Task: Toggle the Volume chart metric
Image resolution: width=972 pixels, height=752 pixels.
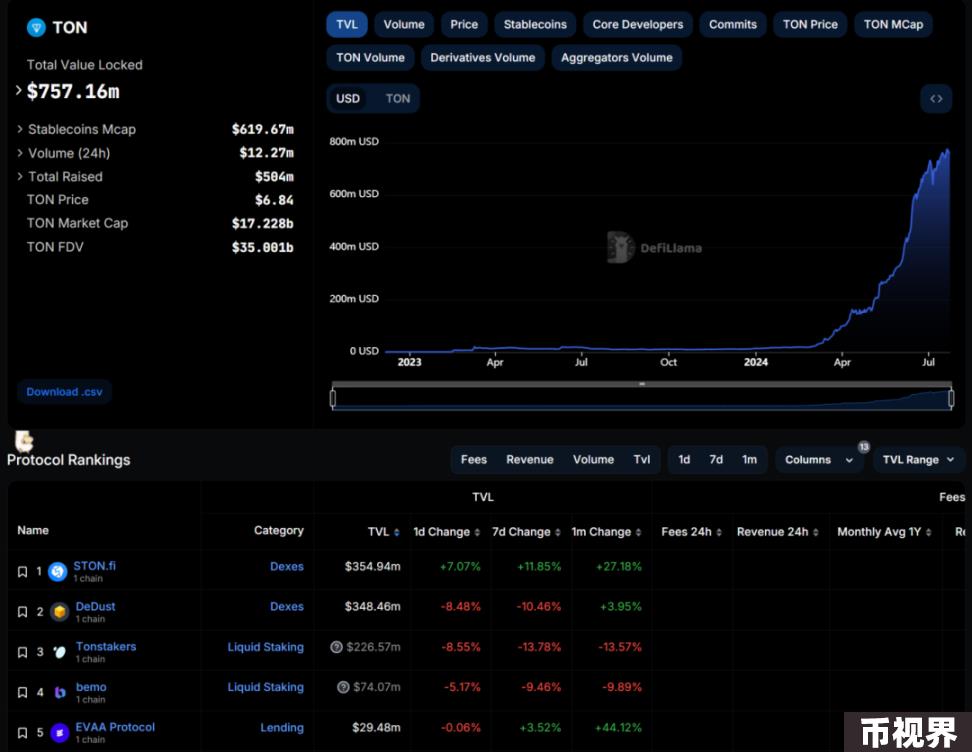Action: [x=404, y=24]
